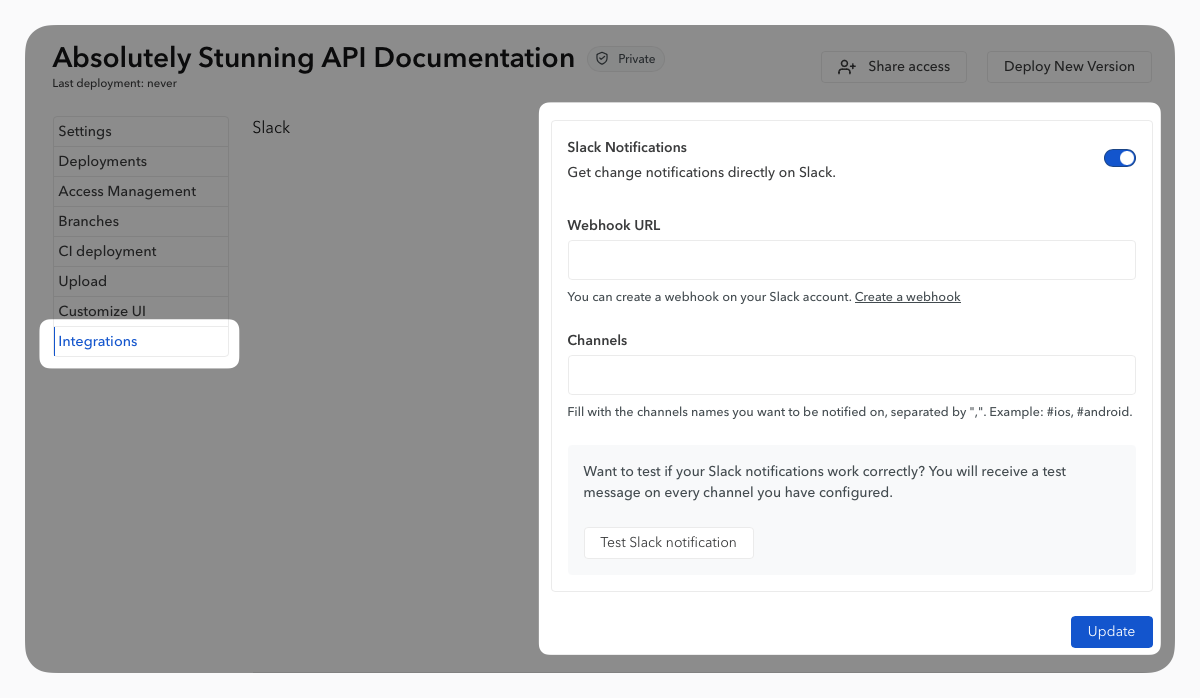This screenshot has width=1200, height=698.
Task: Click the Update button
Action: 1111,632
